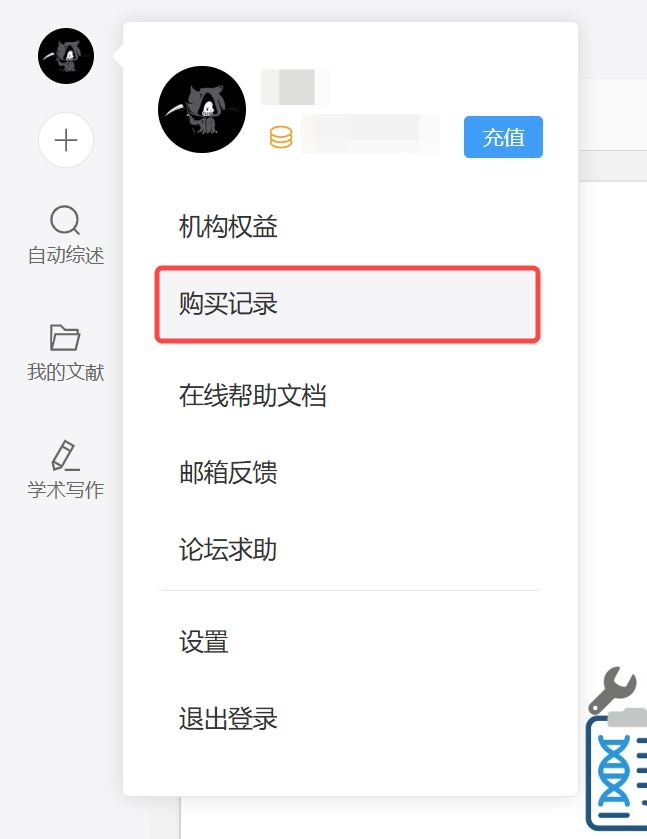
Task: Click the 自动综述 label text
Action: coord(66,255)
